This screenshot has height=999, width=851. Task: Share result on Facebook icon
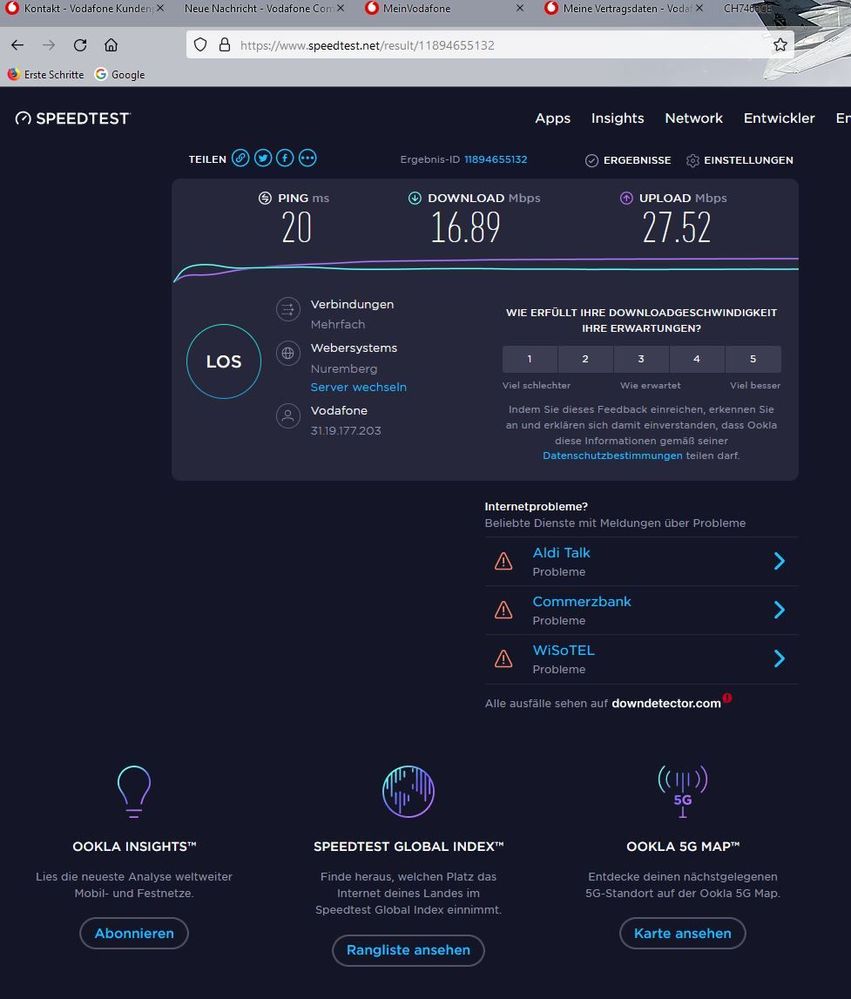[x=285, y=158]
